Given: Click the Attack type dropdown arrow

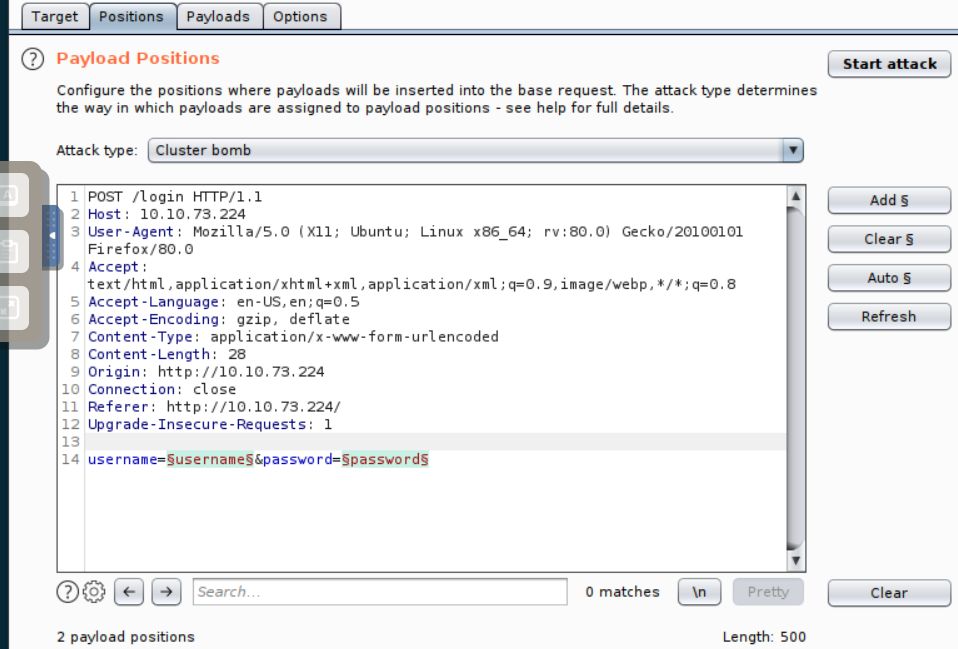Looking at the screenshot, I should [x=793, y=151].
